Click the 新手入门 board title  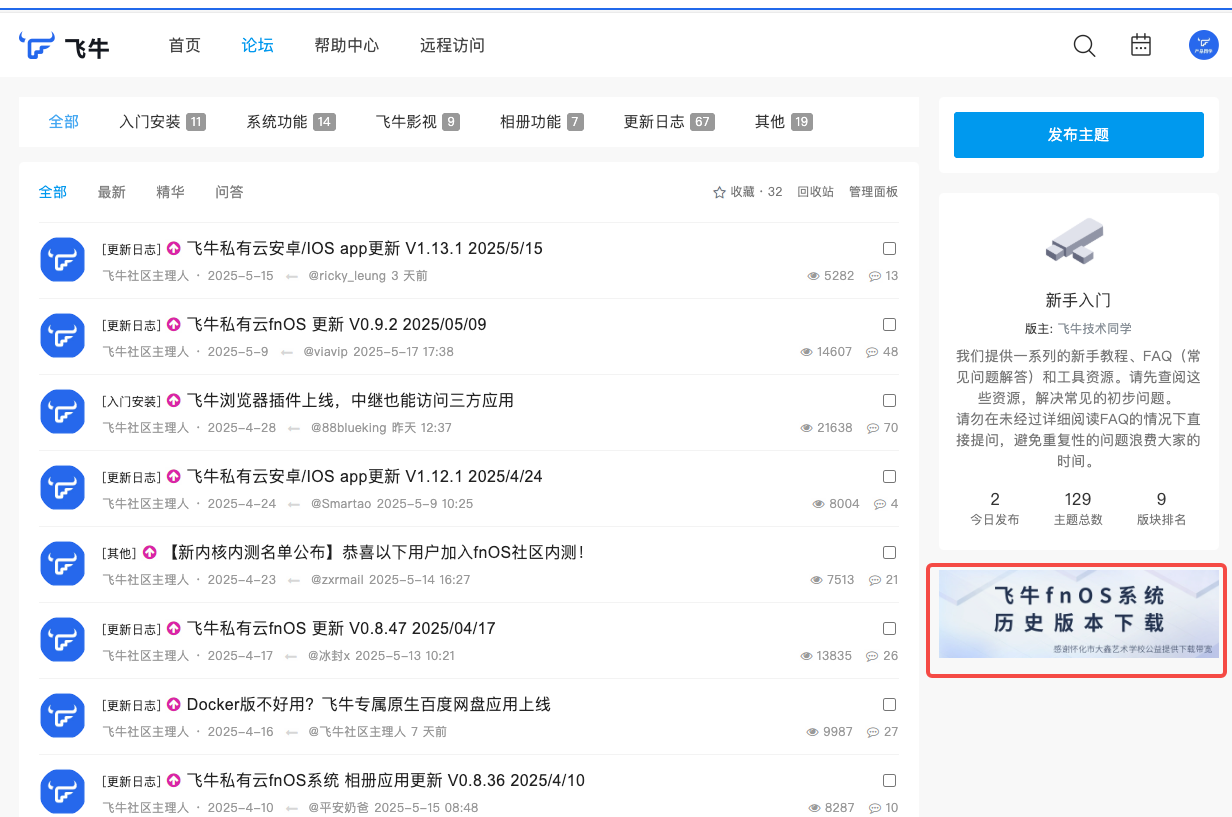(x=1078, y=300)
